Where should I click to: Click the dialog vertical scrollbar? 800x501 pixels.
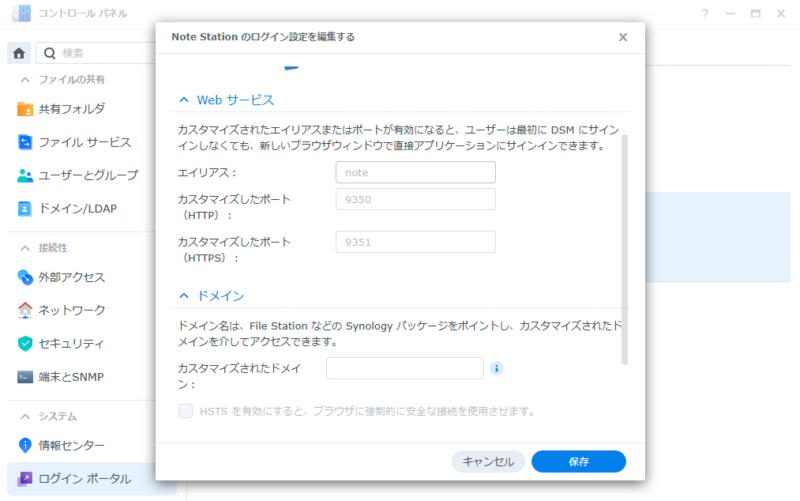(624, 250)
